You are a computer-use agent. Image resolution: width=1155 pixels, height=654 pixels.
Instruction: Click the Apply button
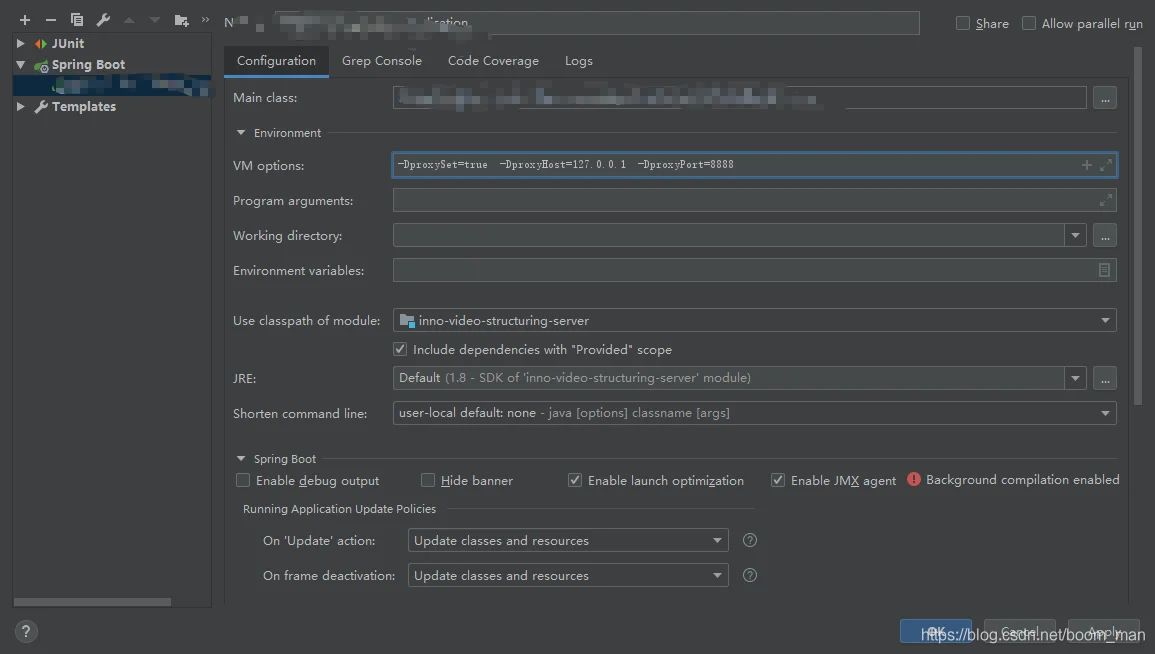[1103, 631]
